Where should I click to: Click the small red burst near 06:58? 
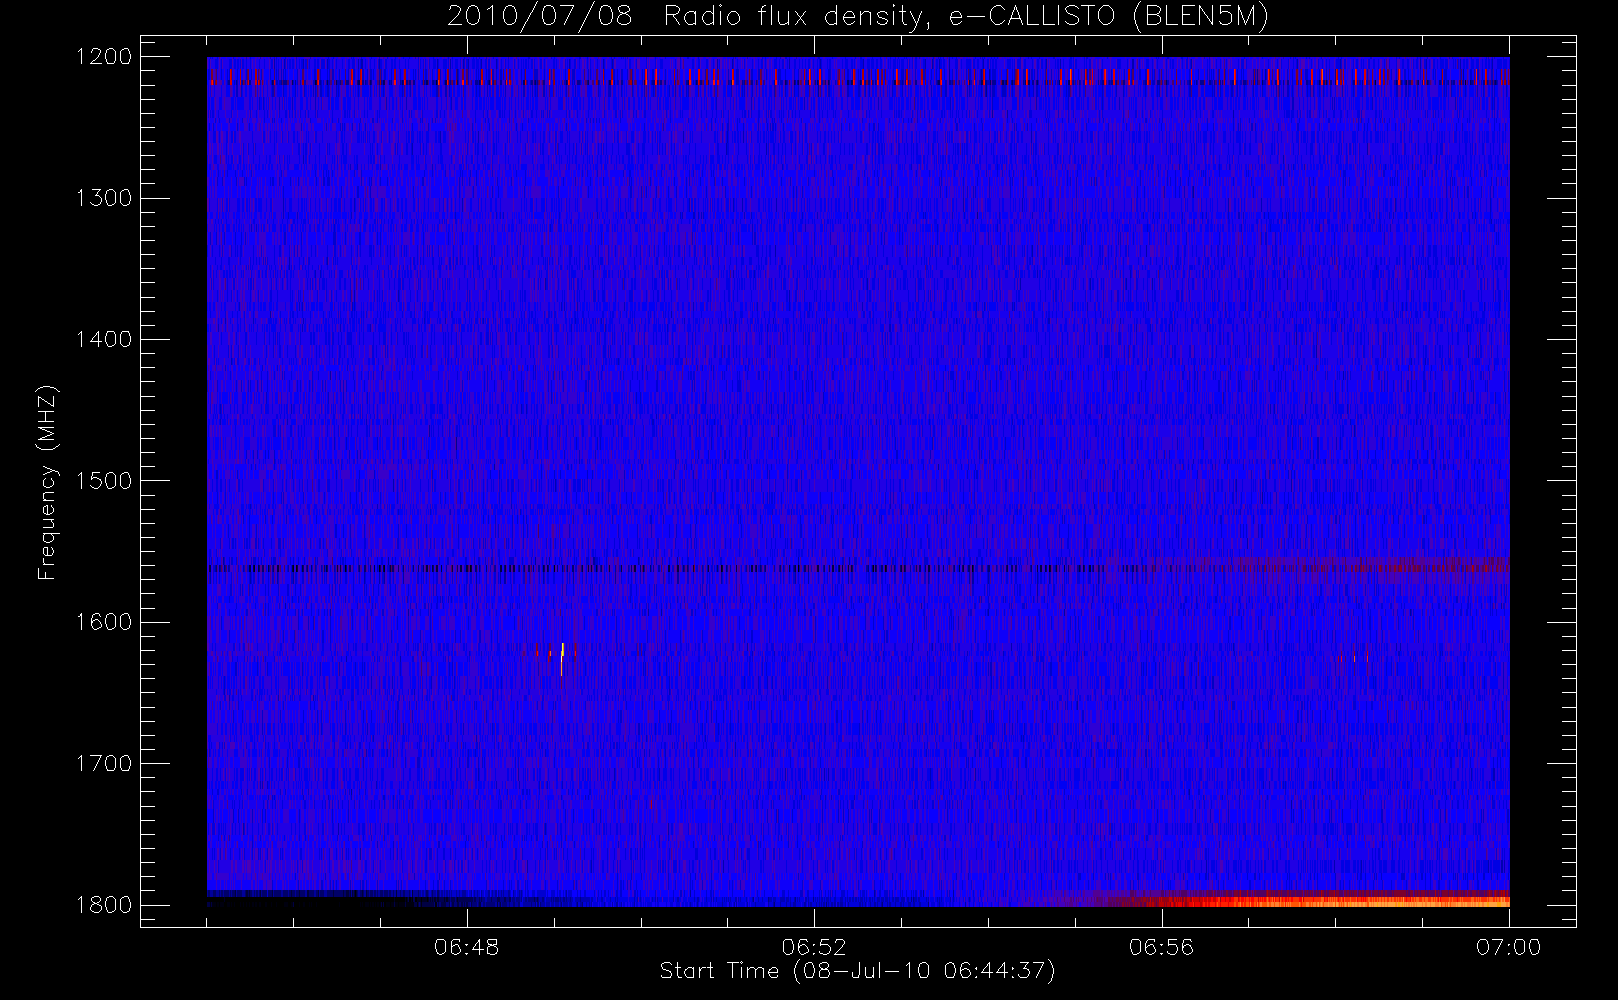[x=1354, y=658]
